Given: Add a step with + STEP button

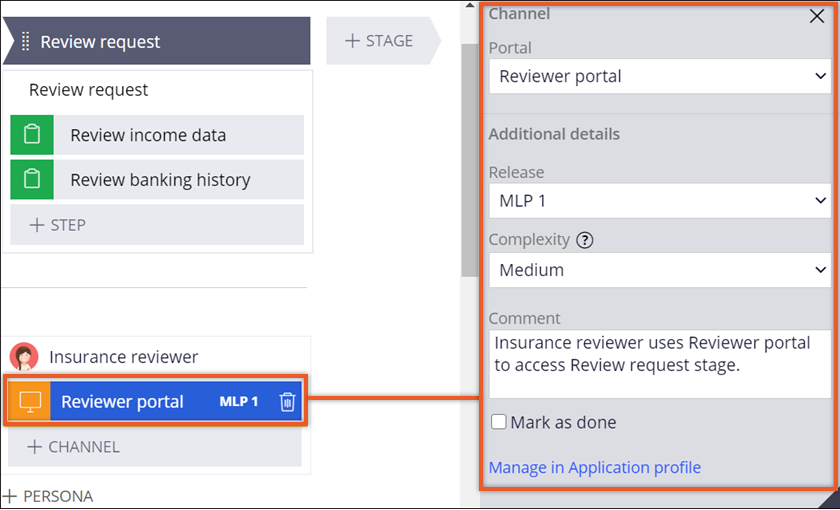Looking at the screenshot, I should [157, 225].
